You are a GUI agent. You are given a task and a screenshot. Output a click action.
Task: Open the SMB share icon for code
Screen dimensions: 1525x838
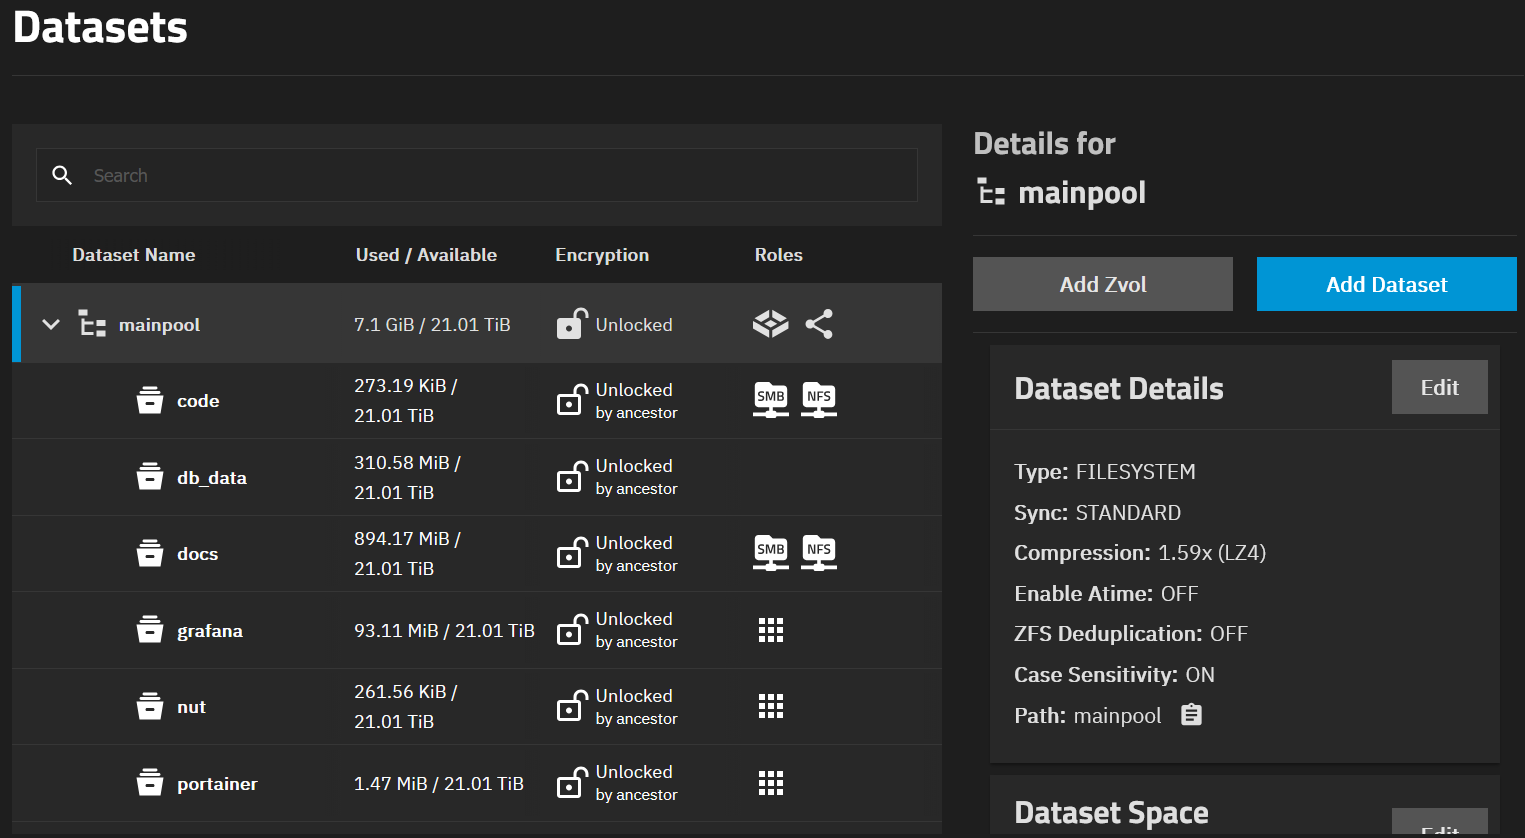[x=770, y=400]
